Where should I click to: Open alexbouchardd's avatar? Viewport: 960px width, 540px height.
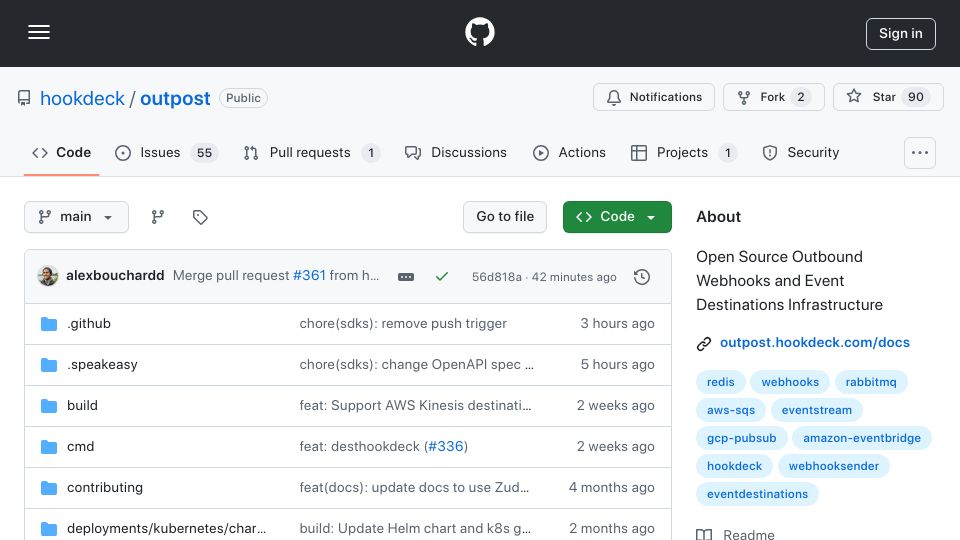[48, 276]
